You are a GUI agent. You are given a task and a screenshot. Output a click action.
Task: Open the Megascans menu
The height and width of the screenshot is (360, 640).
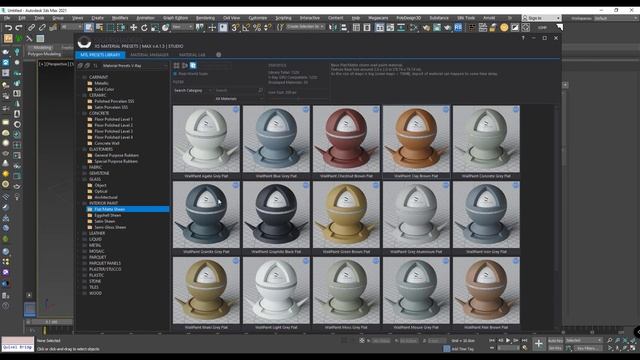tap(378, 18)
